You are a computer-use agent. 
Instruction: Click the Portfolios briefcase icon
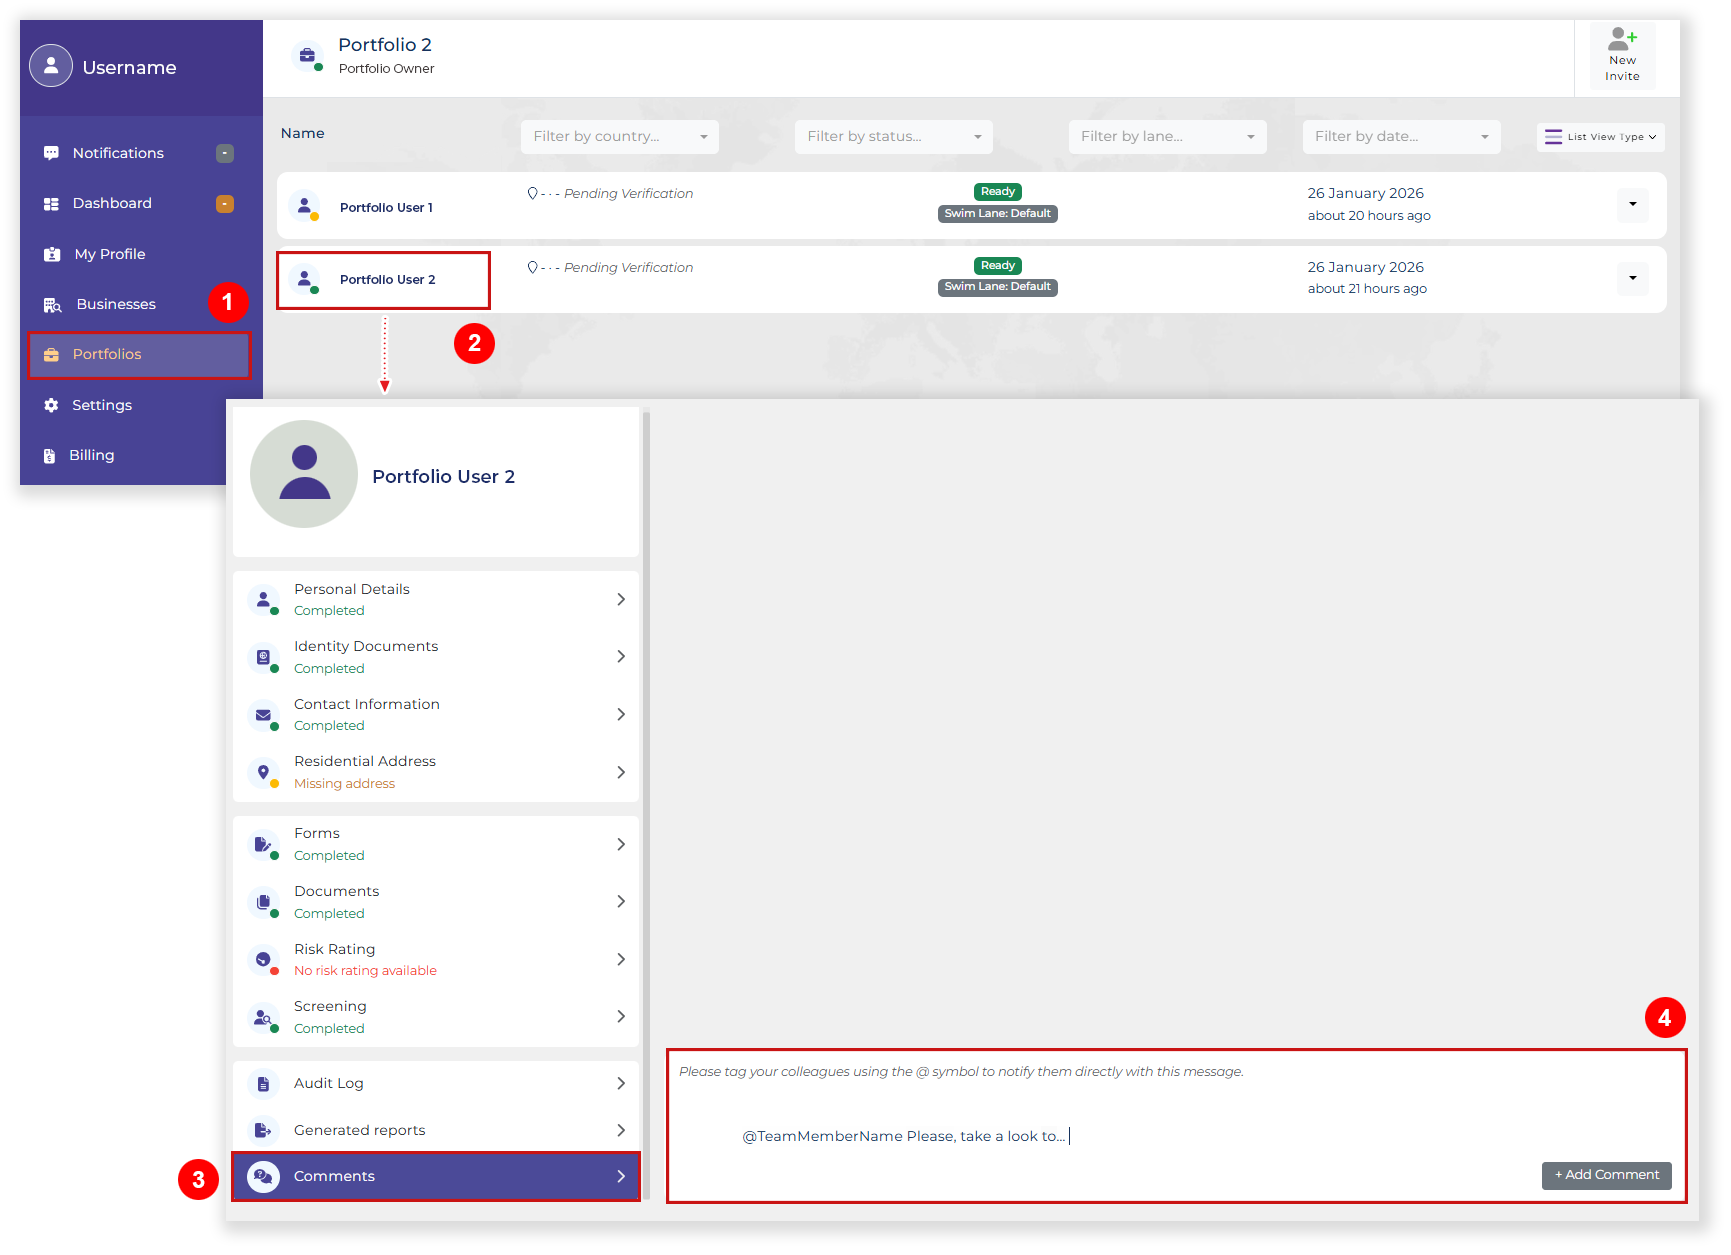pyautogui.click(x=51, y=355)
